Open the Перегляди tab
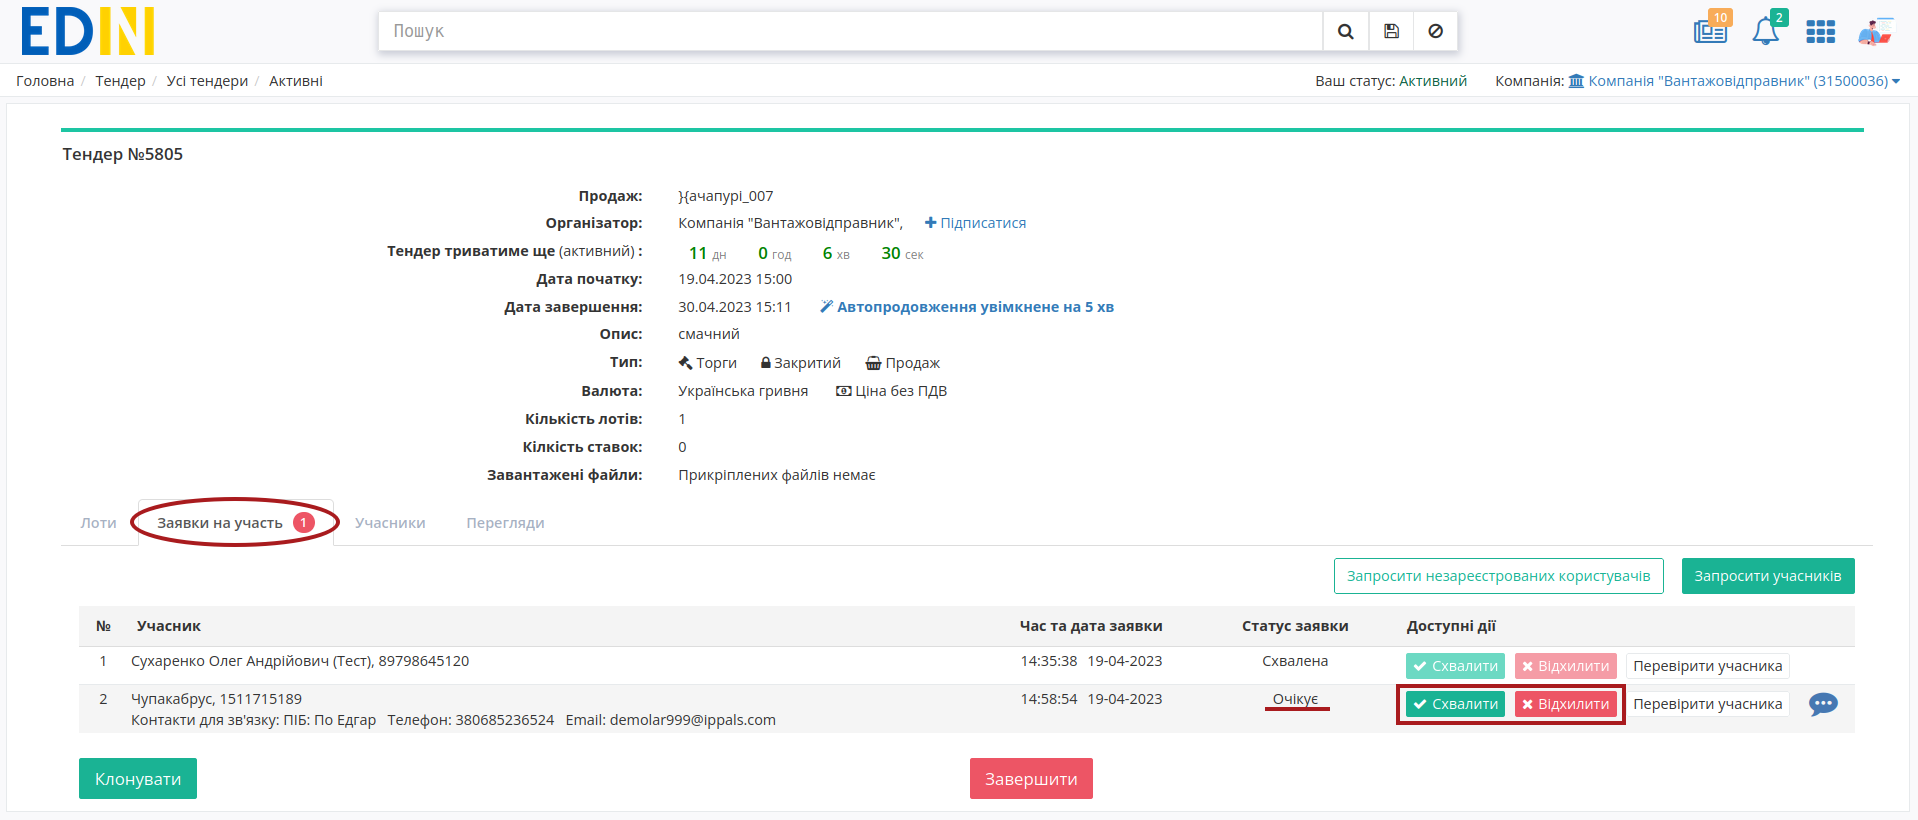Image resolution: width=1918 pixels, height=820 pixels. 505,523
